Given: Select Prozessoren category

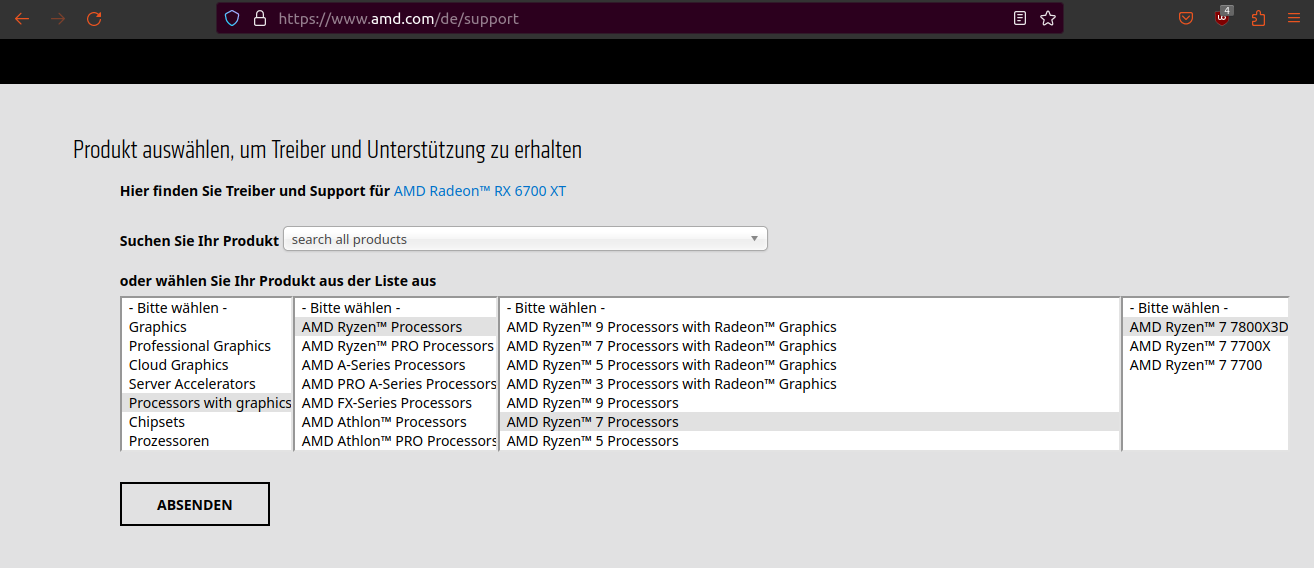Looking at the screenshot, I should [x=207, y=441].
